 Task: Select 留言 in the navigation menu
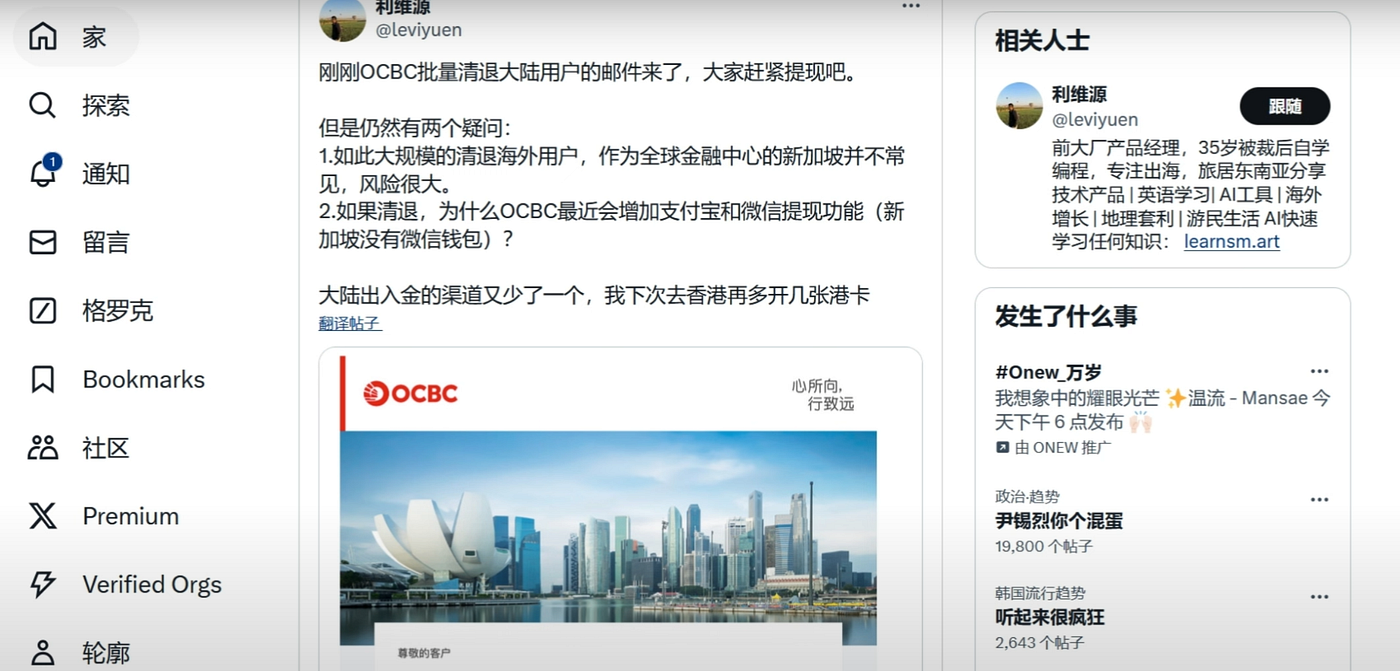click(106, 242)
